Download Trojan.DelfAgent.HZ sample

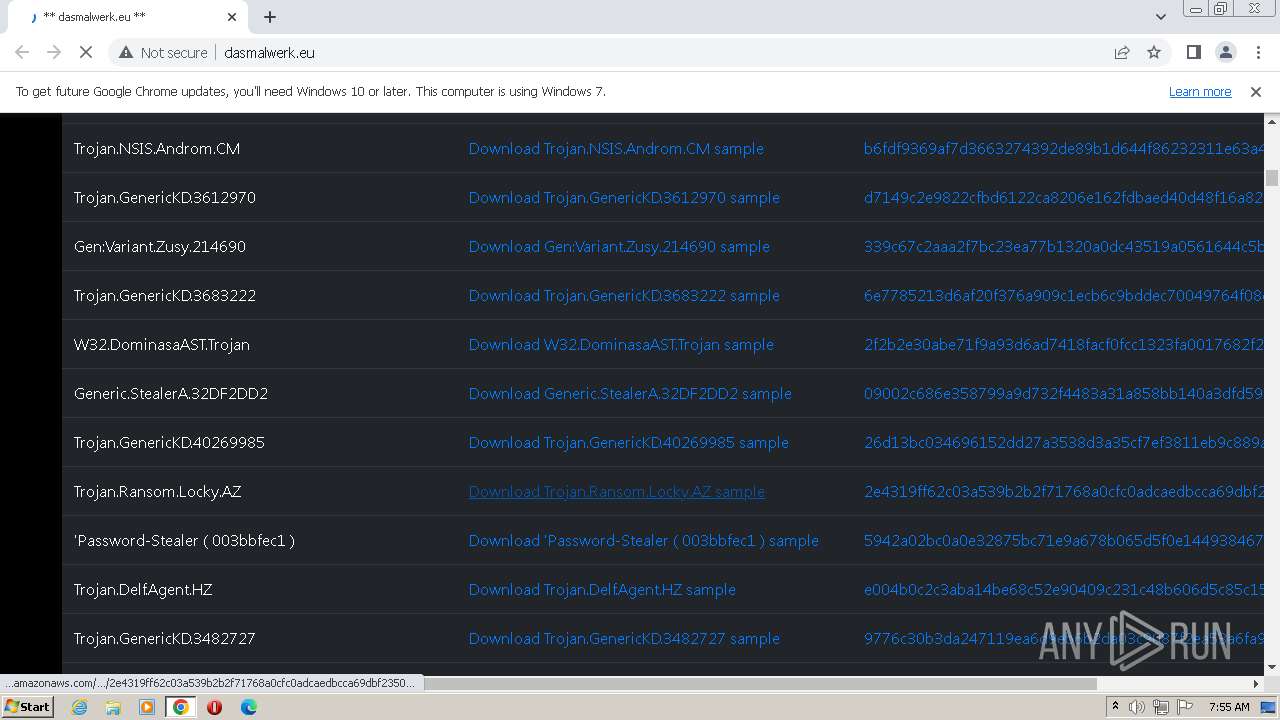[602, 589]
